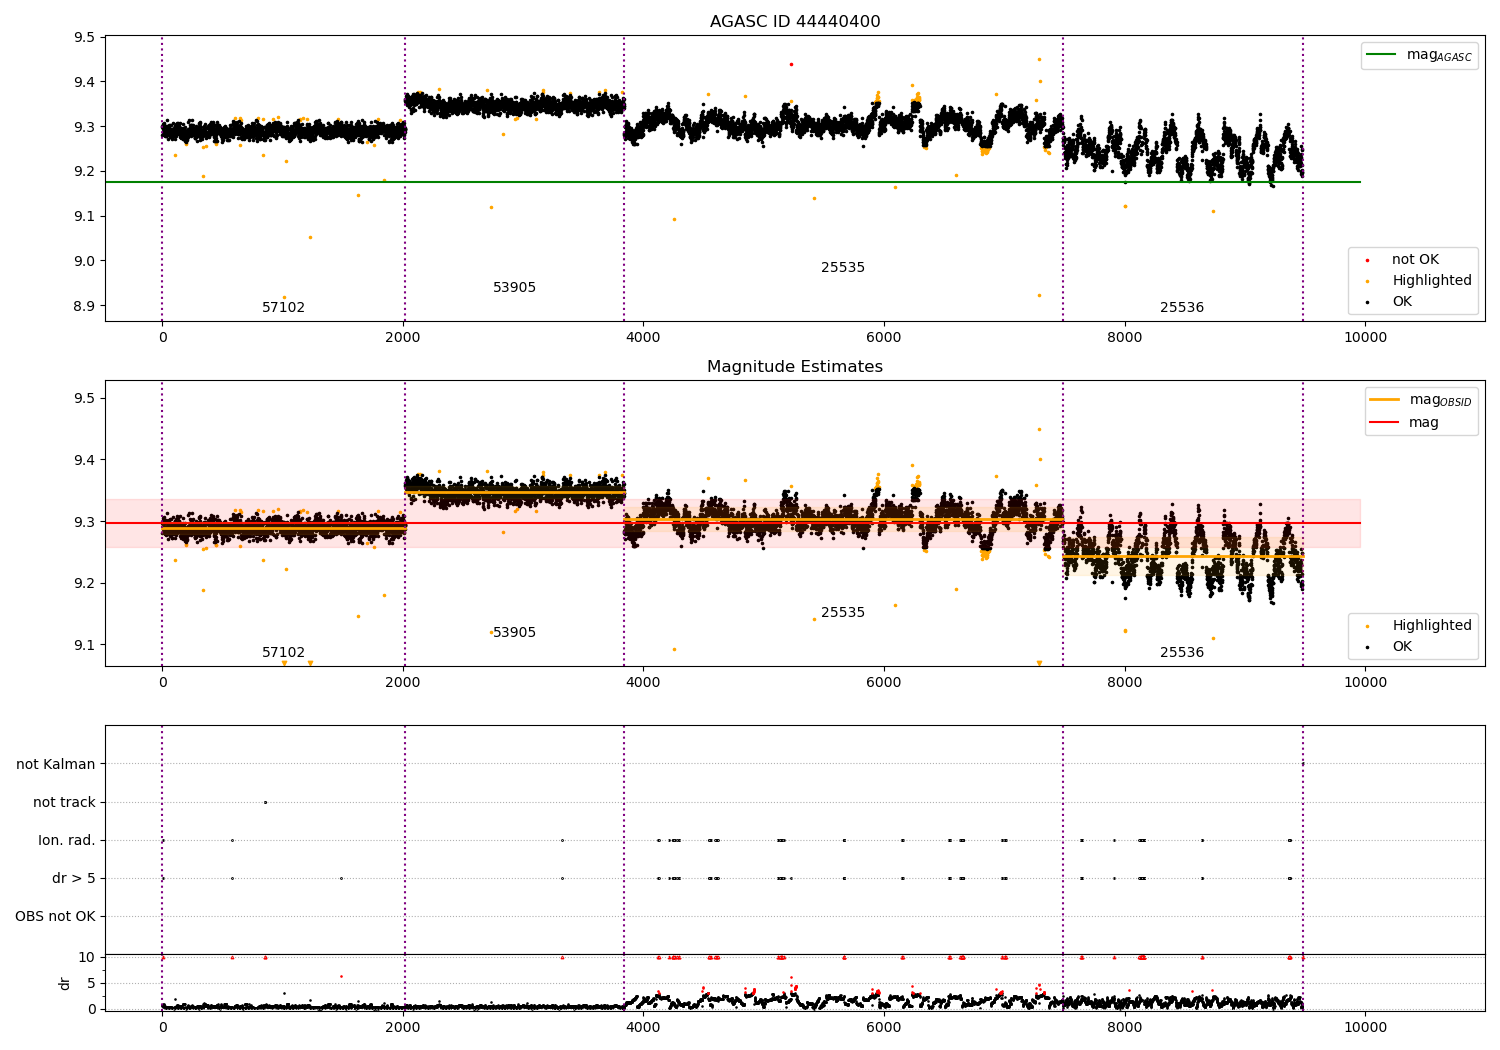The height and width of the screenshot is (1050, 1500).
Task: Click obsid label 53905 in Magnitude Estimates plot
Action: click(514, 633)
